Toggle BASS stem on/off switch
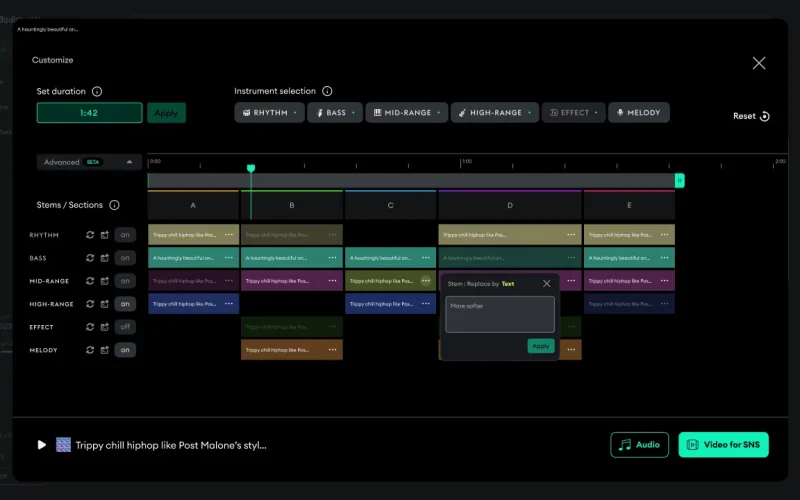The height and width of the screenshot is (500, 800). pyautogui.click(x=125, y=258)
